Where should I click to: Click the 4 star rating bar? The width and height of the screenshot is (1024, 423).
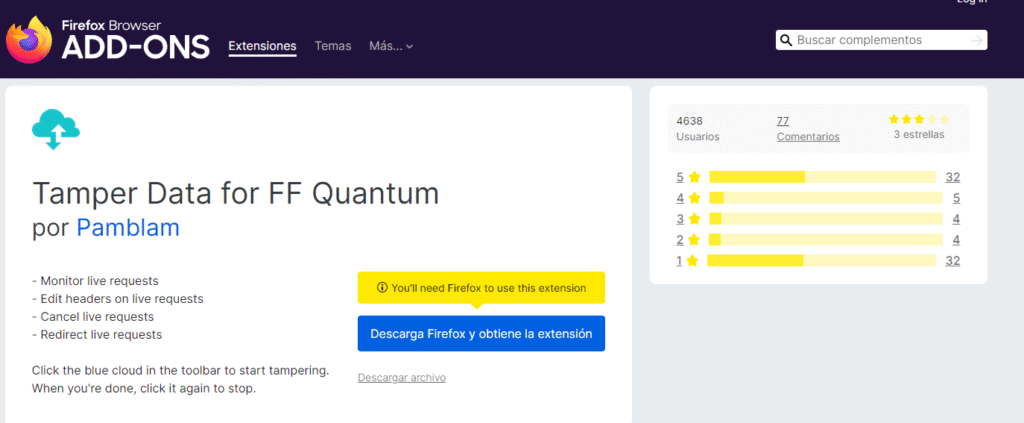pyautogui.click(x=826, y=198)
